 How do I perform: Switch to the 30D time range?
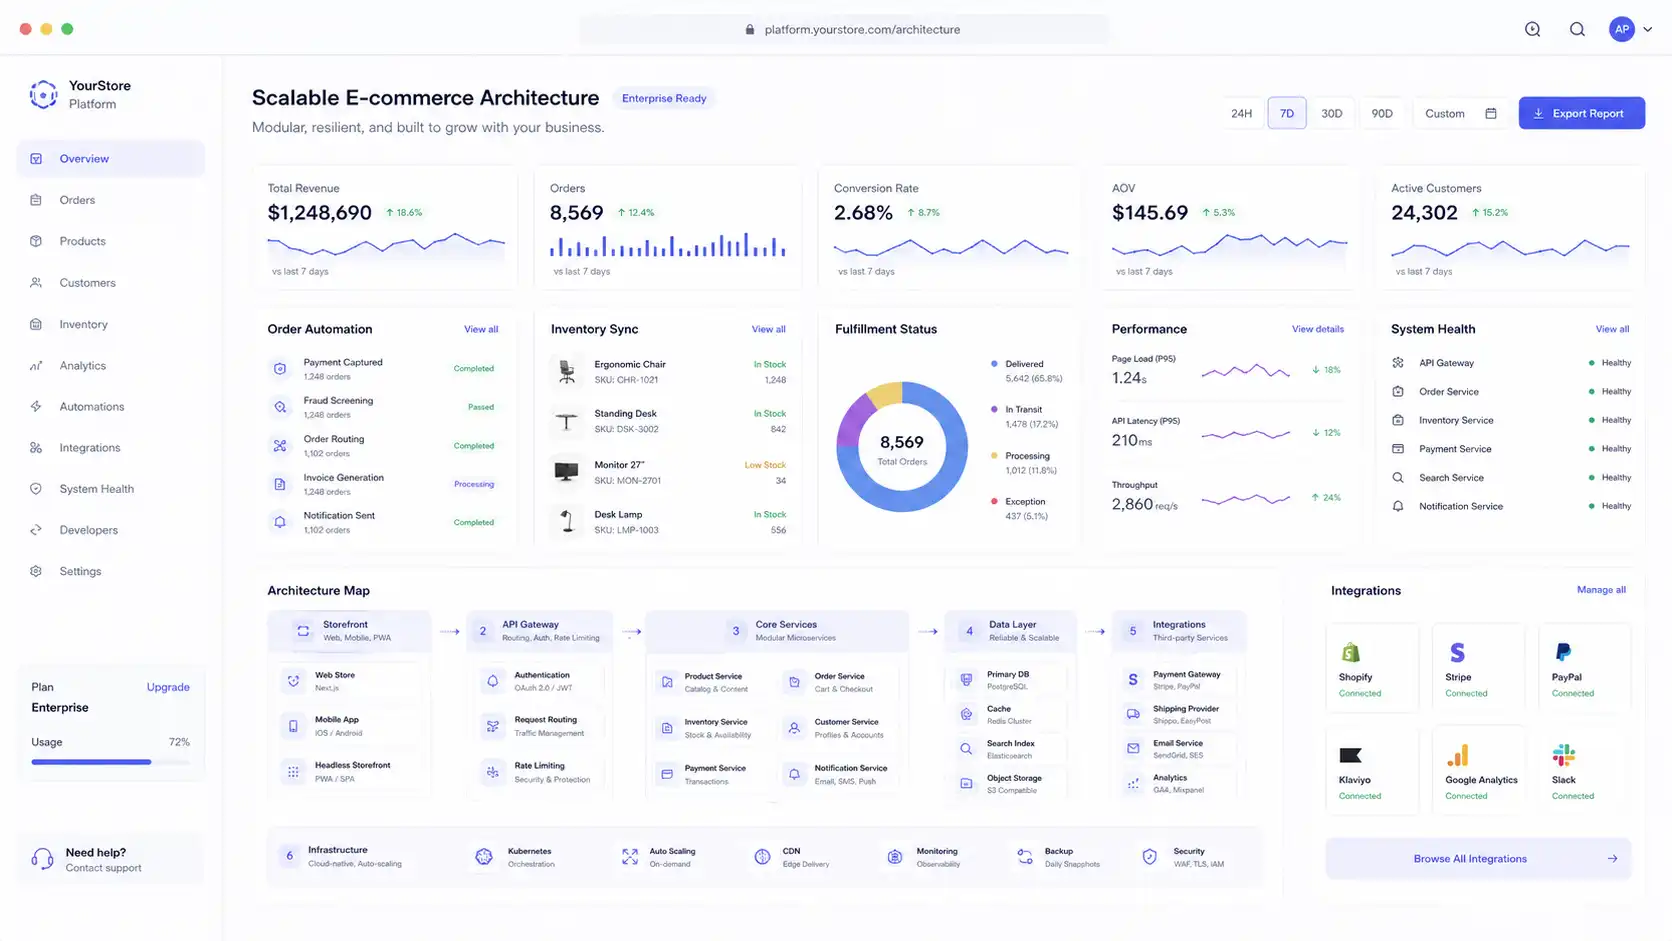click(1332, 113)
